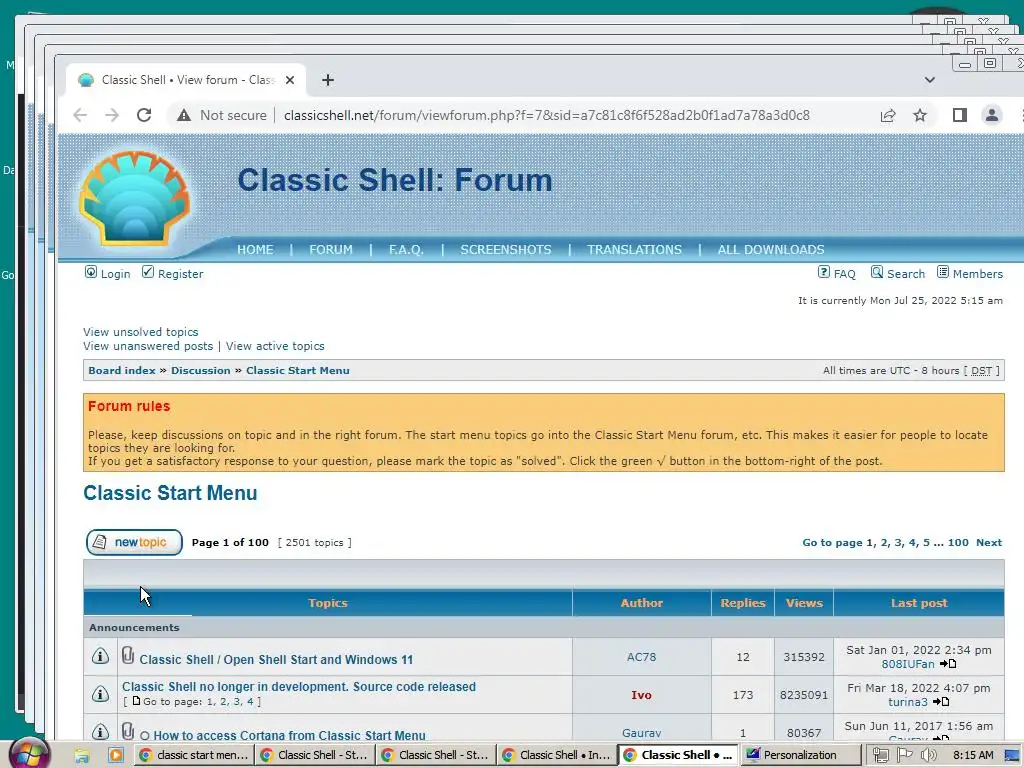The image size is (1024, 768).
Task: Launch the media player taskbar icon
Action: pos(116,756)
